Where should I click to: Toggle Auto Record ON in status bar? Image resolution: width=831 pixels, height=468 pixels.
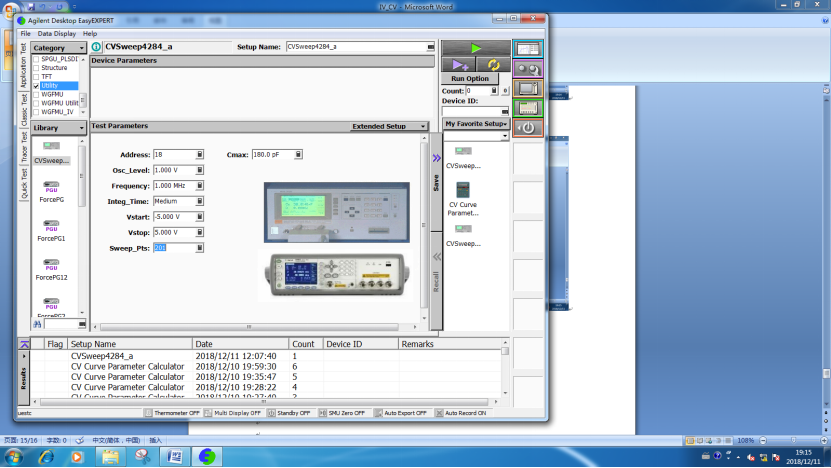[461, 413]
